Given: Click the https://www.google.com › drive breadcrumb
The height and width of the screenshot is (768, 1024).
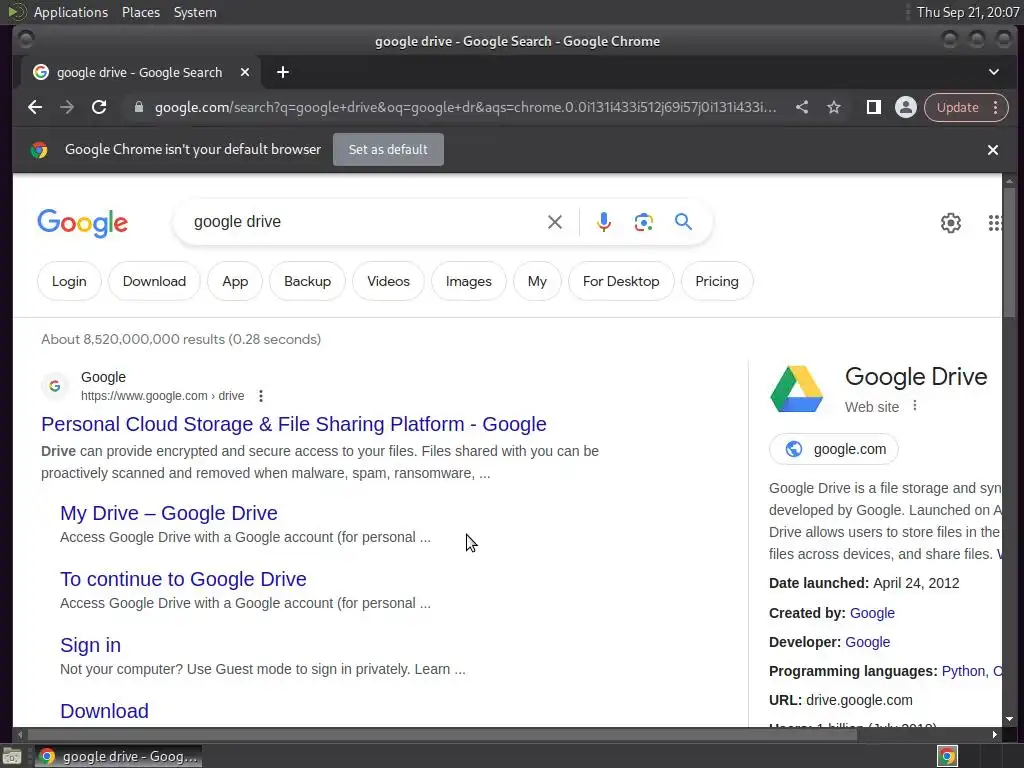Looking at the screenshot, I should [x=163, y=396].
